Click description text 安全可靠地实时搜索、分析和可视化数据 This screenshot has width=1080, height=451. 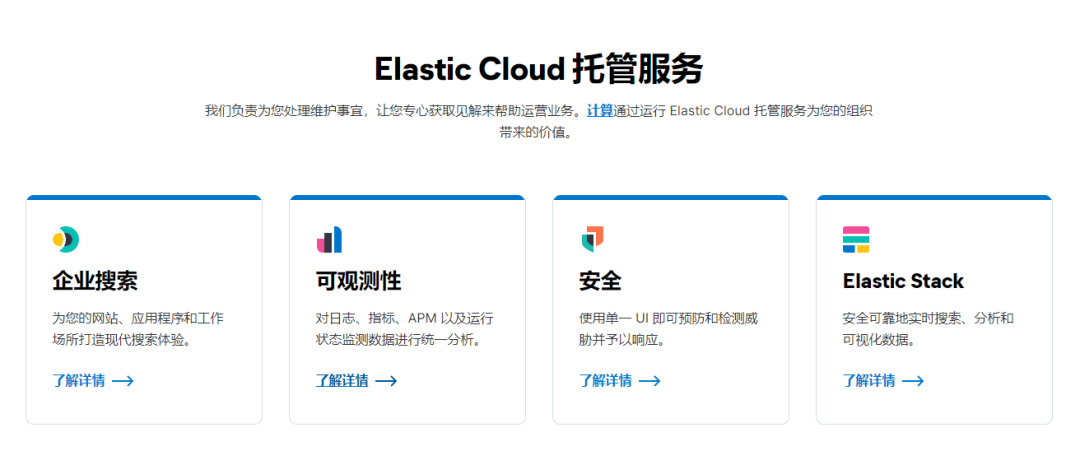point(928,329)
